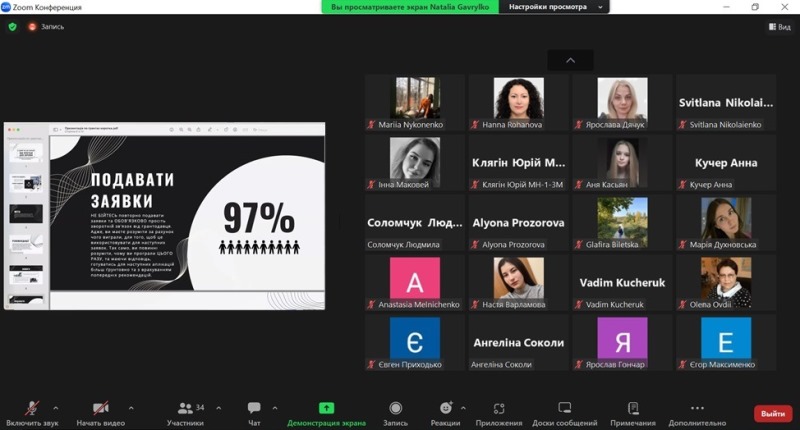Select Ярослав Гончар avatar tile
800x430 pixels.
(x=622, y=342)
